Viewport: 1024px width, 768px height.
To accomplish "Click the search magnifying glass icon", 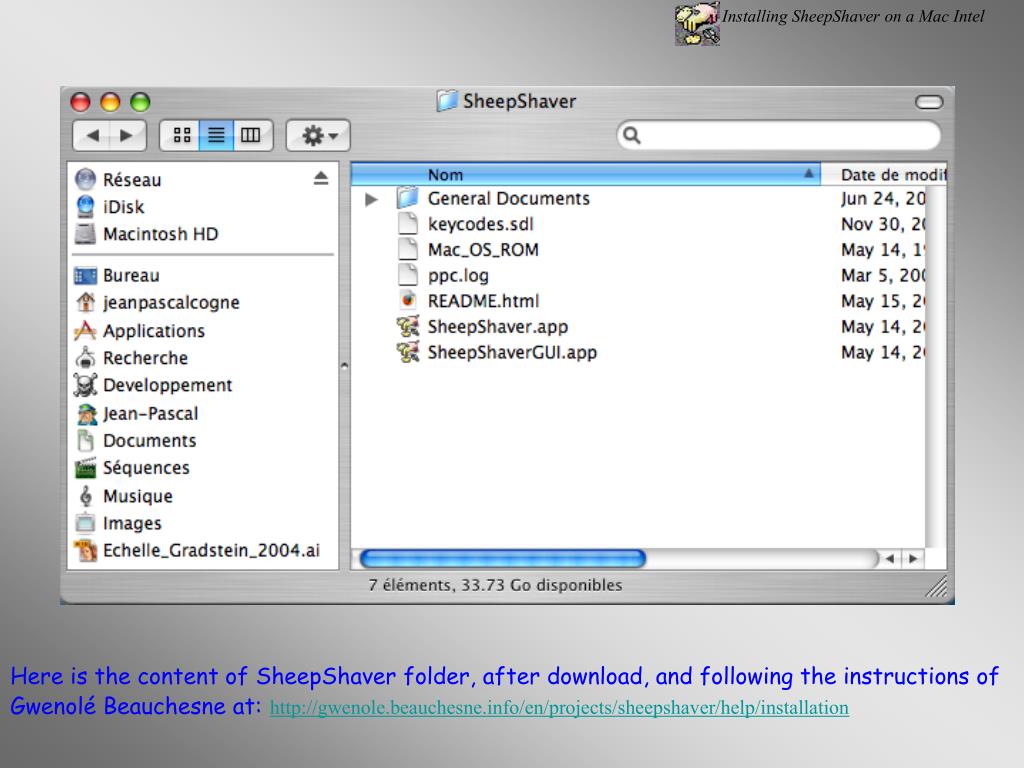I will point(632,135).
